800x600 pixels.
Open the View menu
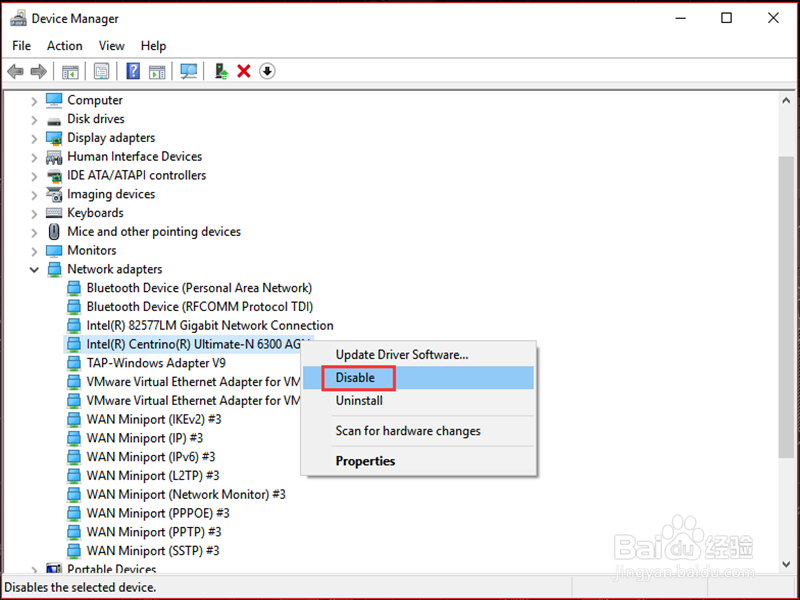(x=112, y=46)
